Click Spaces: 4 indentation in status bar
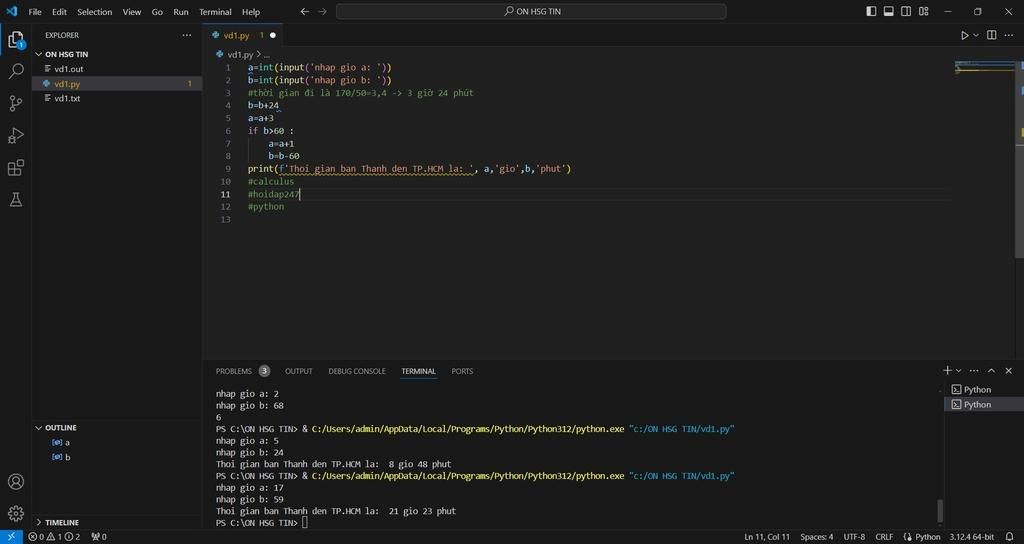Viewport: 1024px width, 544px height. coord(816,537)
